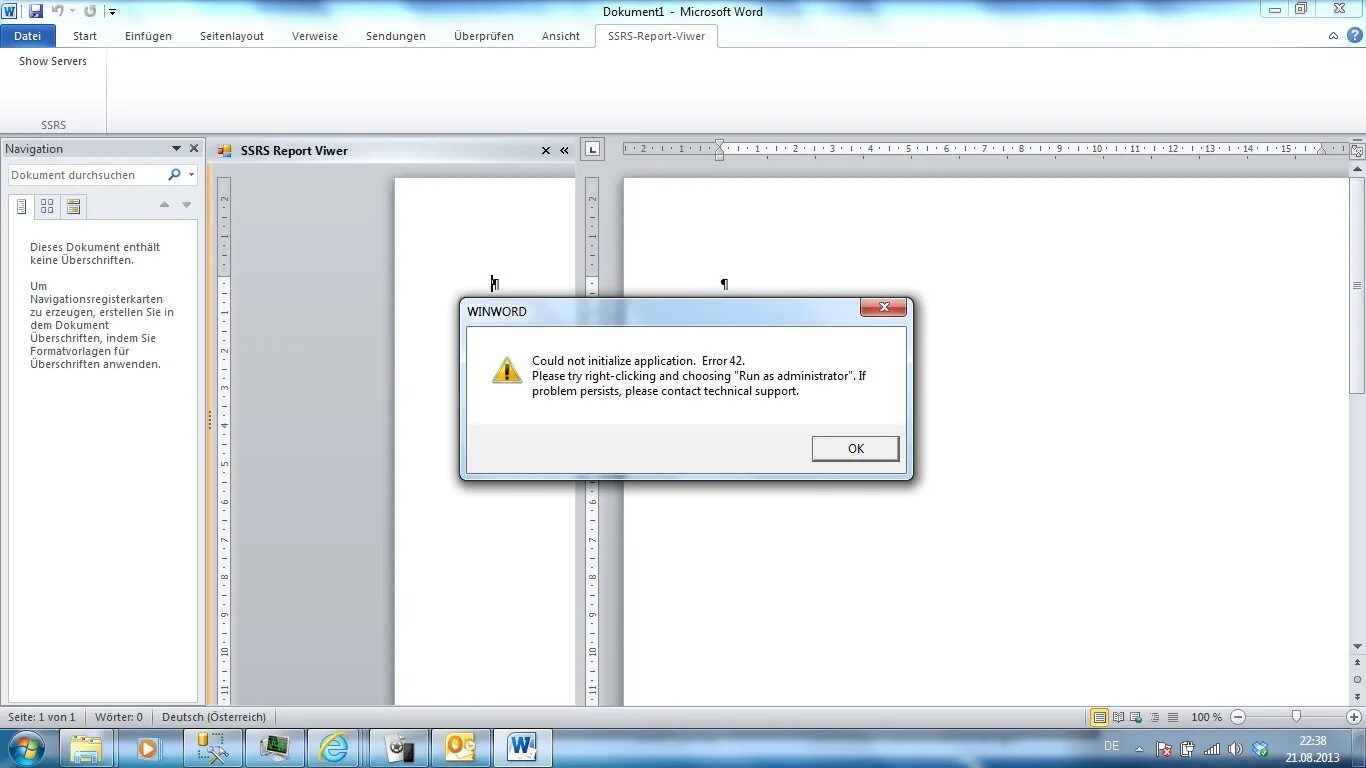The height and width of the screenshot is (768, 1366).
Task: Click the Redo/Repeat icon in title bar
Action: click(90, 11)
